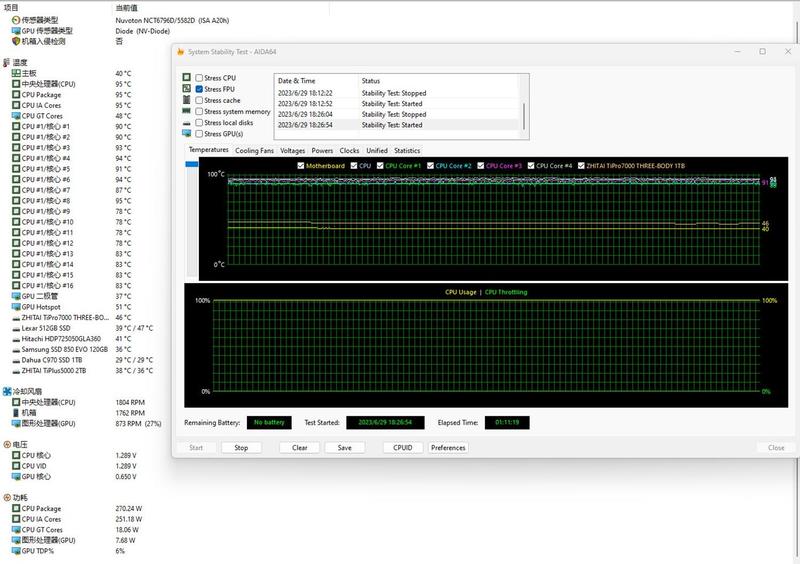Click the 冷却风扇 fan section icon
Viewport: 800px width, 564px height.
pyautogui.click(x=7, y=391)
